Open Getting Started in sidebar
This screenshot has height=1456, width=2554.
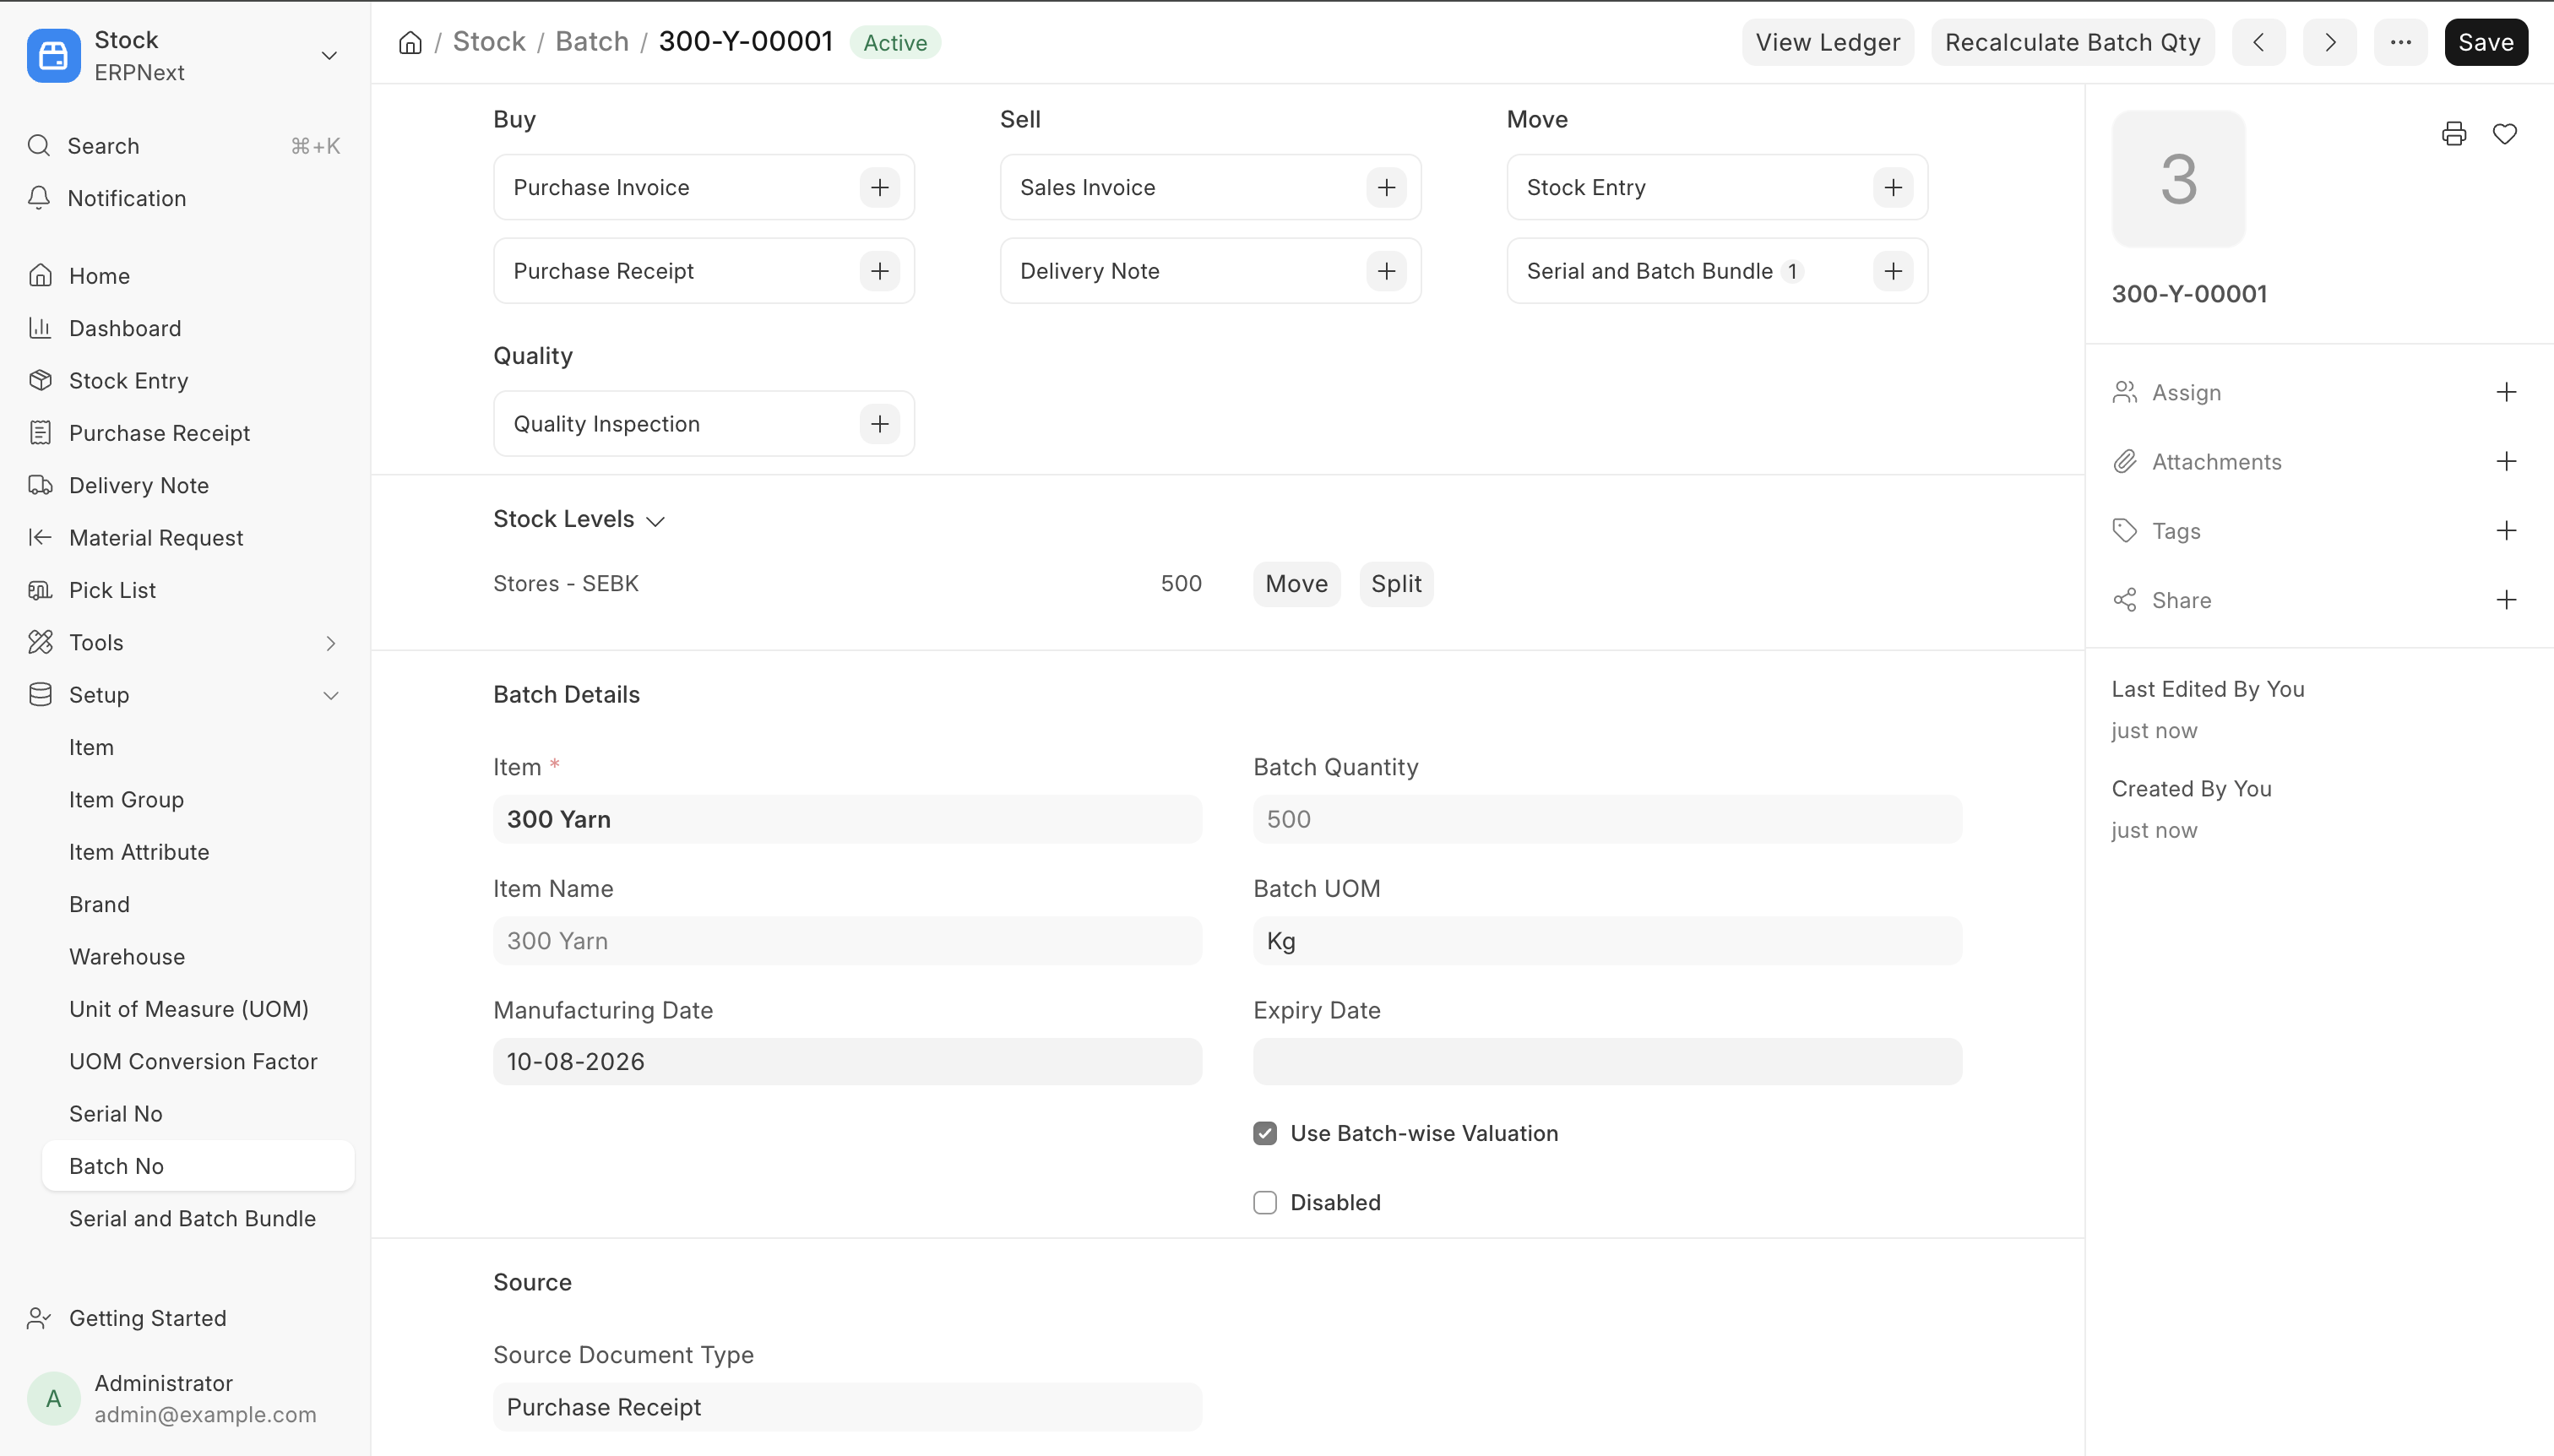point(185,1318)
